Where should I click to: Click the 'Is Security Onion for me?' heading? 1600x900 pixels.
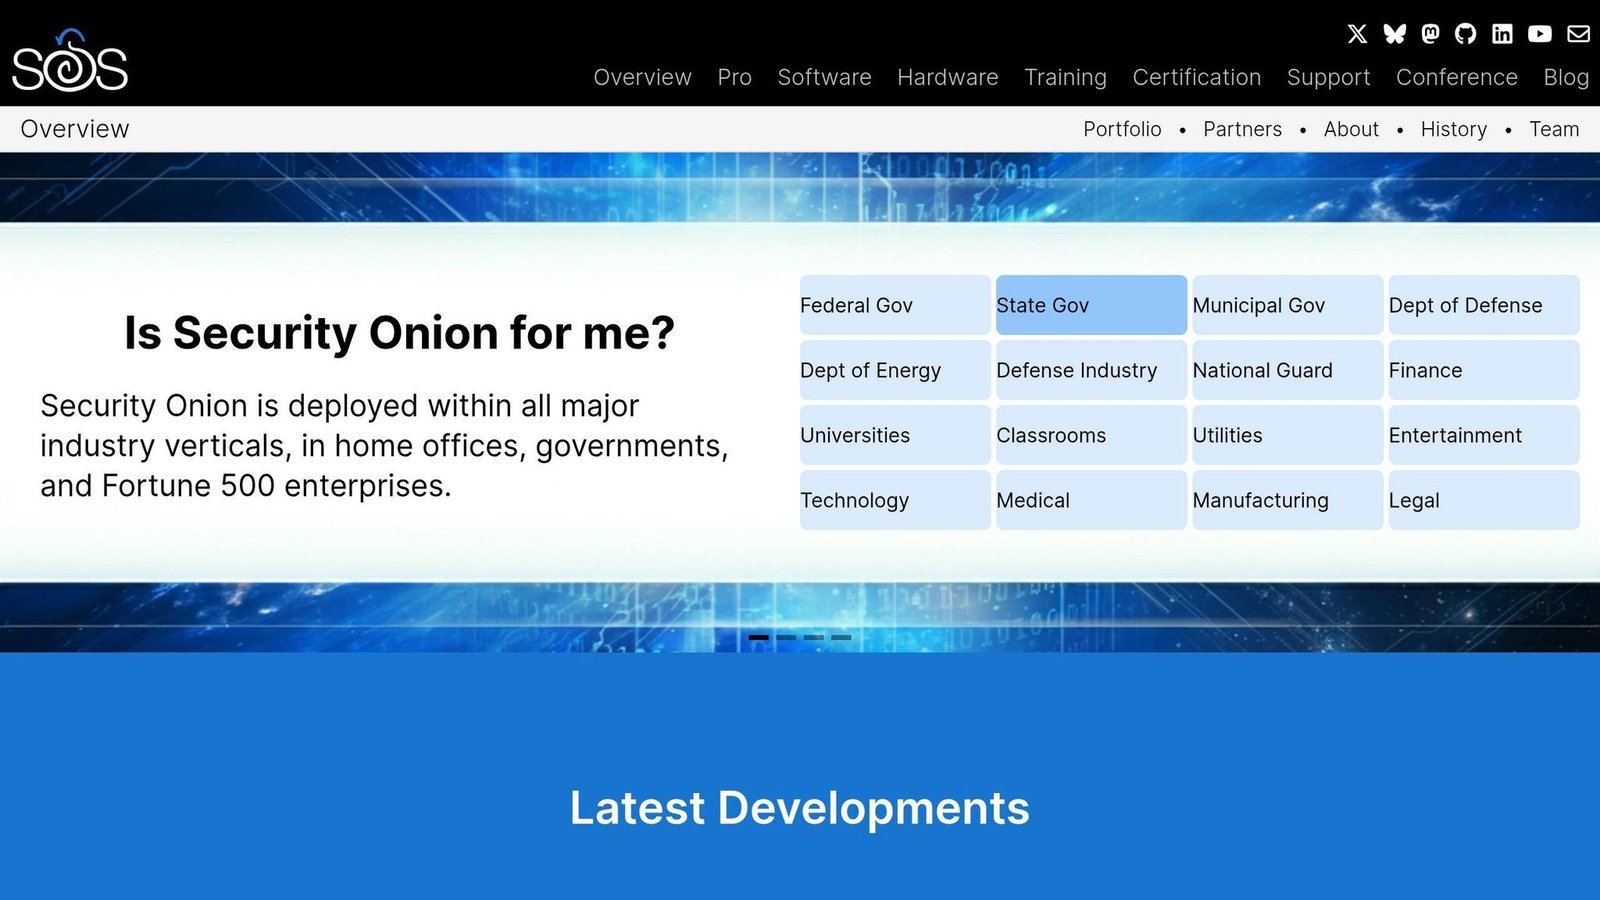(399, 333)
